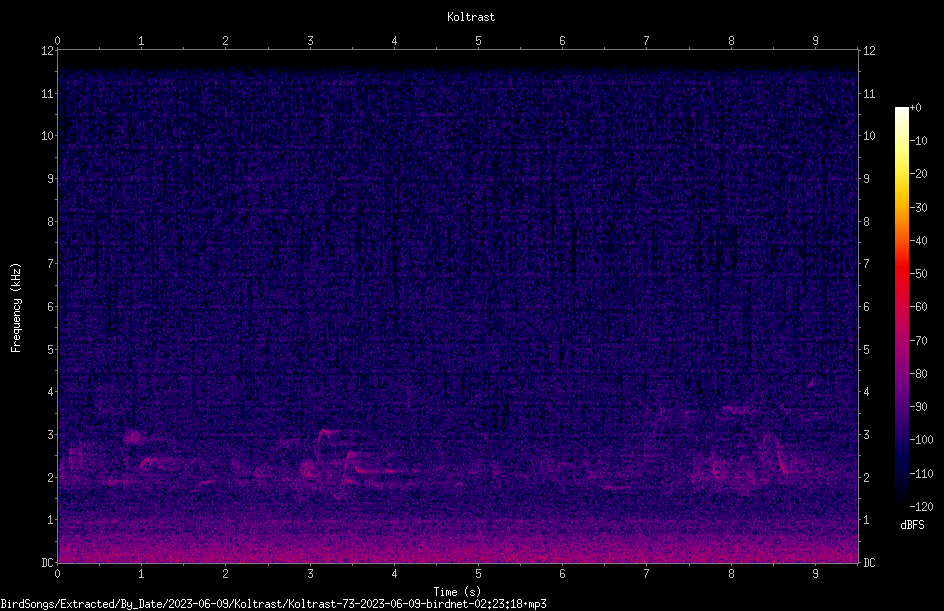Click the "Frequency (kHz)" vertical axis label
The image size is (944, 611).
pyautogui.click(x=16, y=308)
